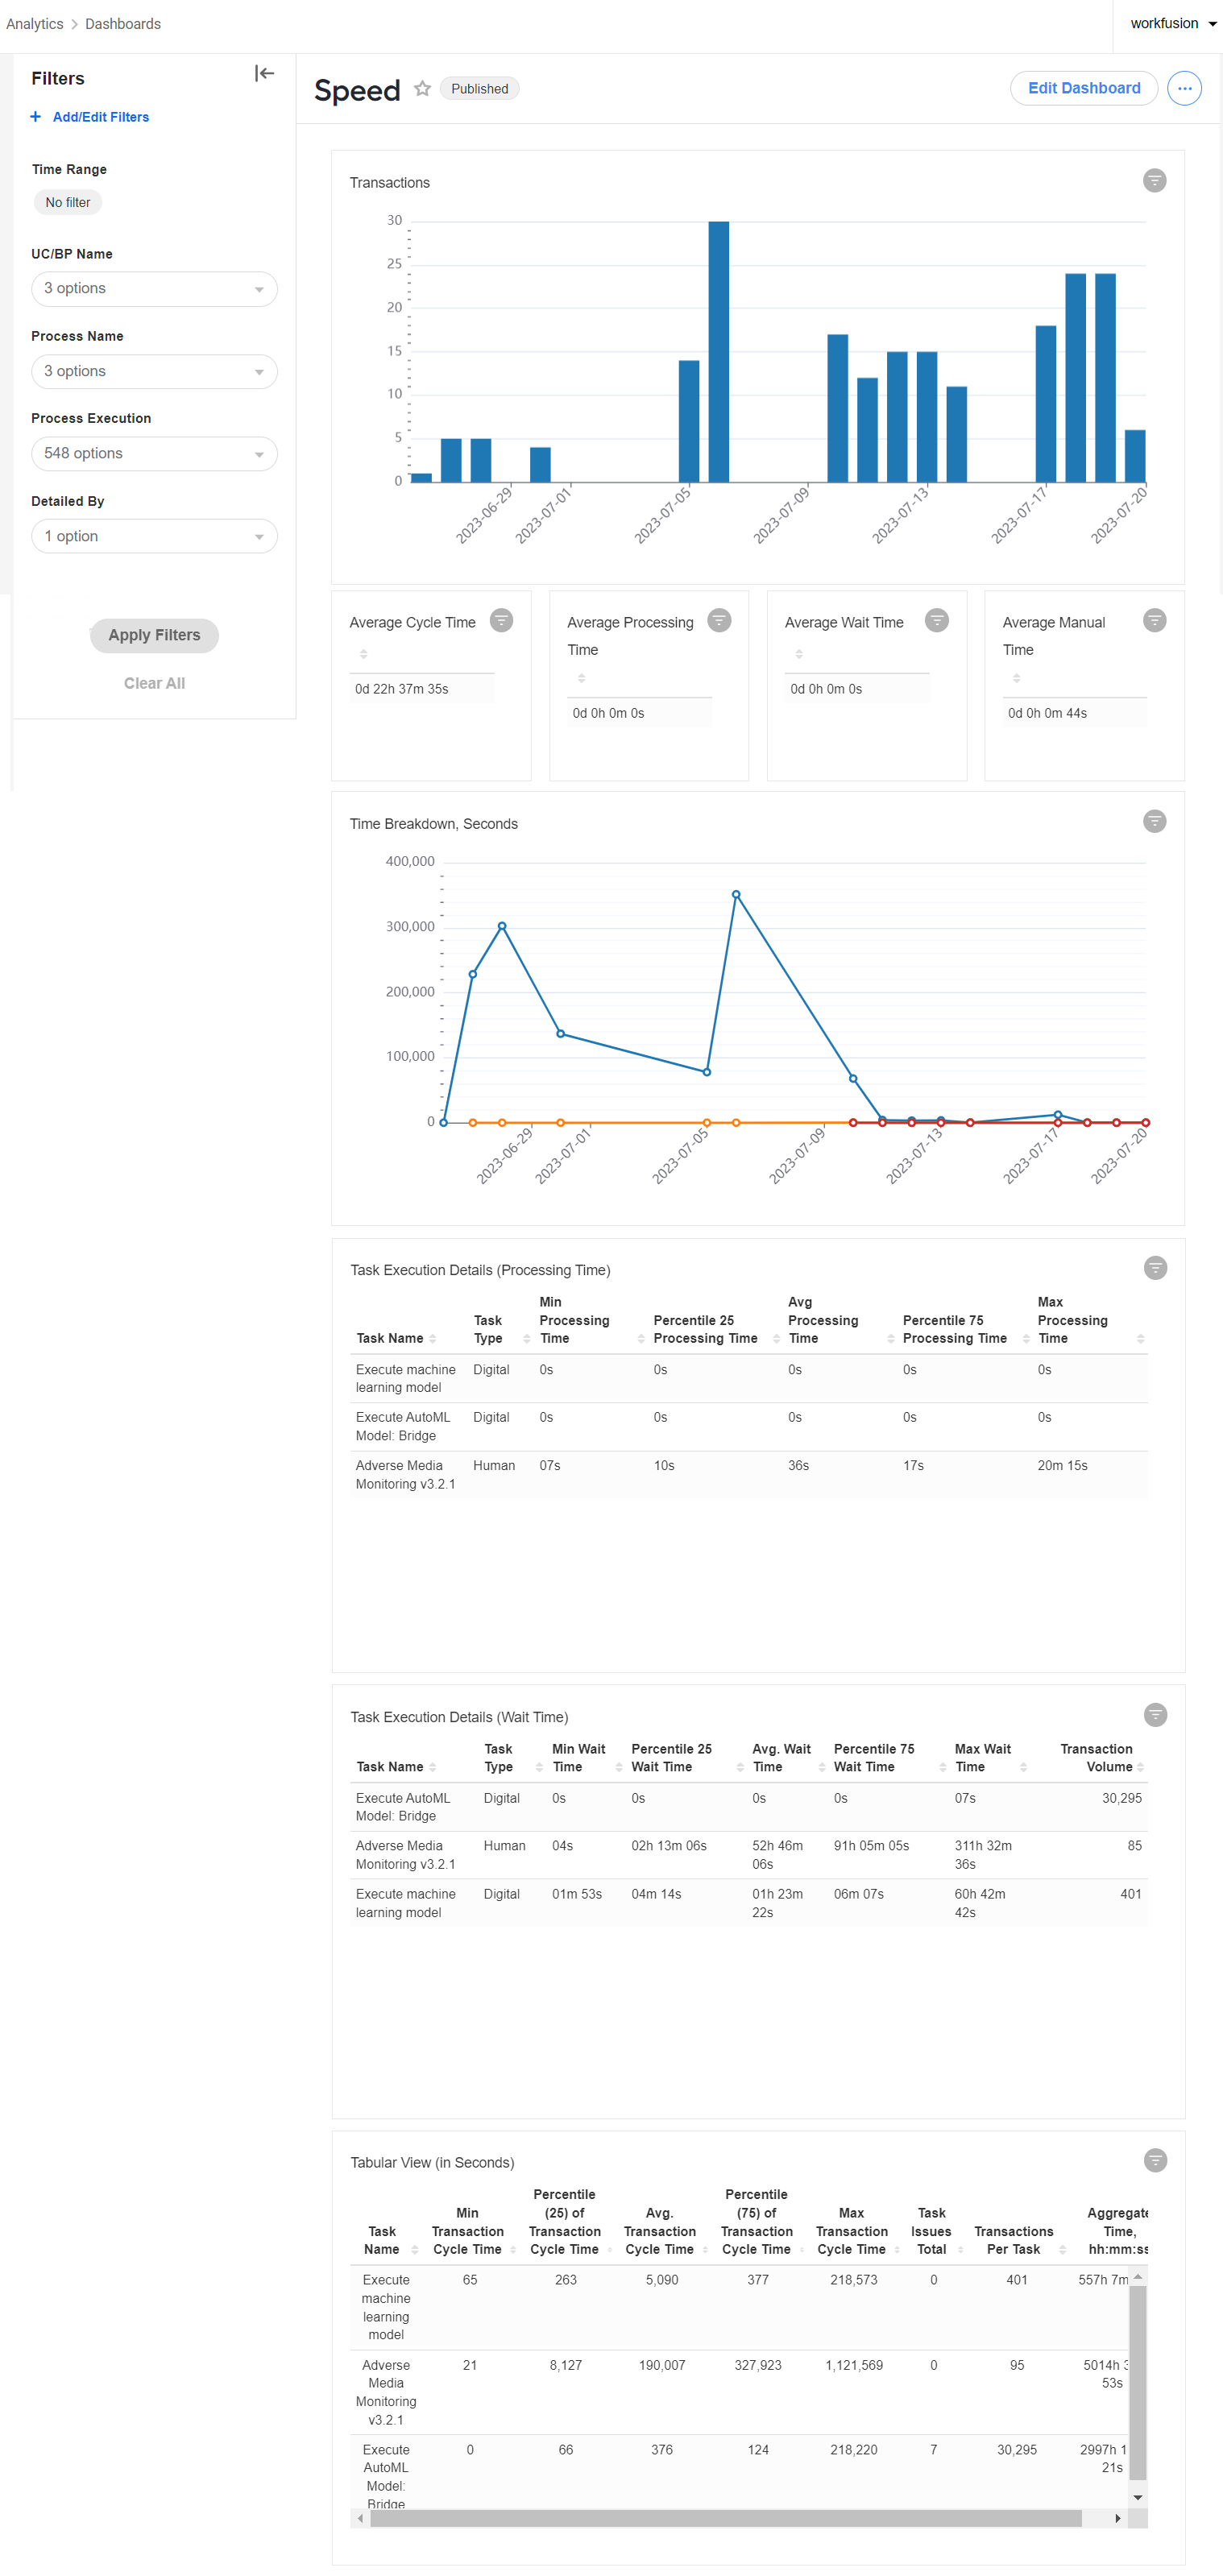The image size is (1223, 2576).
Task: Open the Process Execution dropdown
Action: [154, 454]
